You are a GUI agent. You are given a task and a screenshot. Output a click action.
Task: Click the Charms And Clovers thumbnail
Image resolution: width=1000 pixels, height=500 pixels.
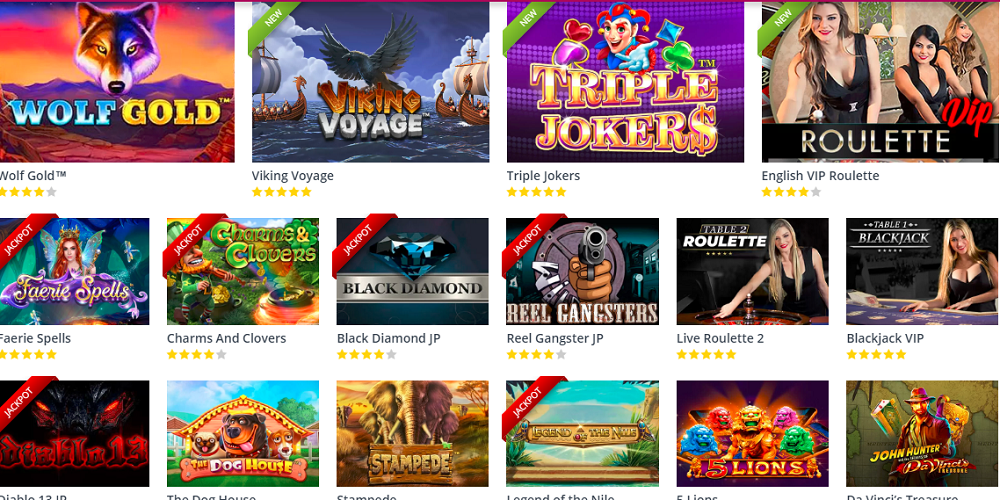(x=243, y=272)
